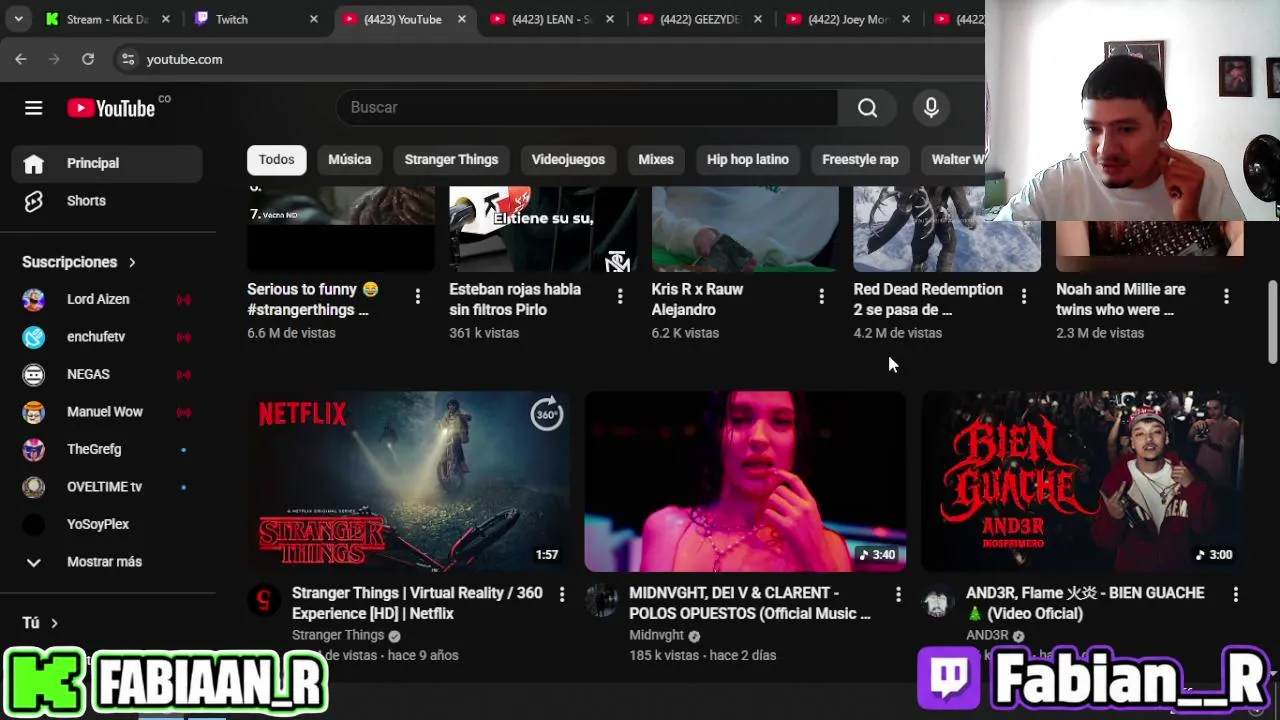
Task: Select the Todos filter chip
Action: [276, 160]
